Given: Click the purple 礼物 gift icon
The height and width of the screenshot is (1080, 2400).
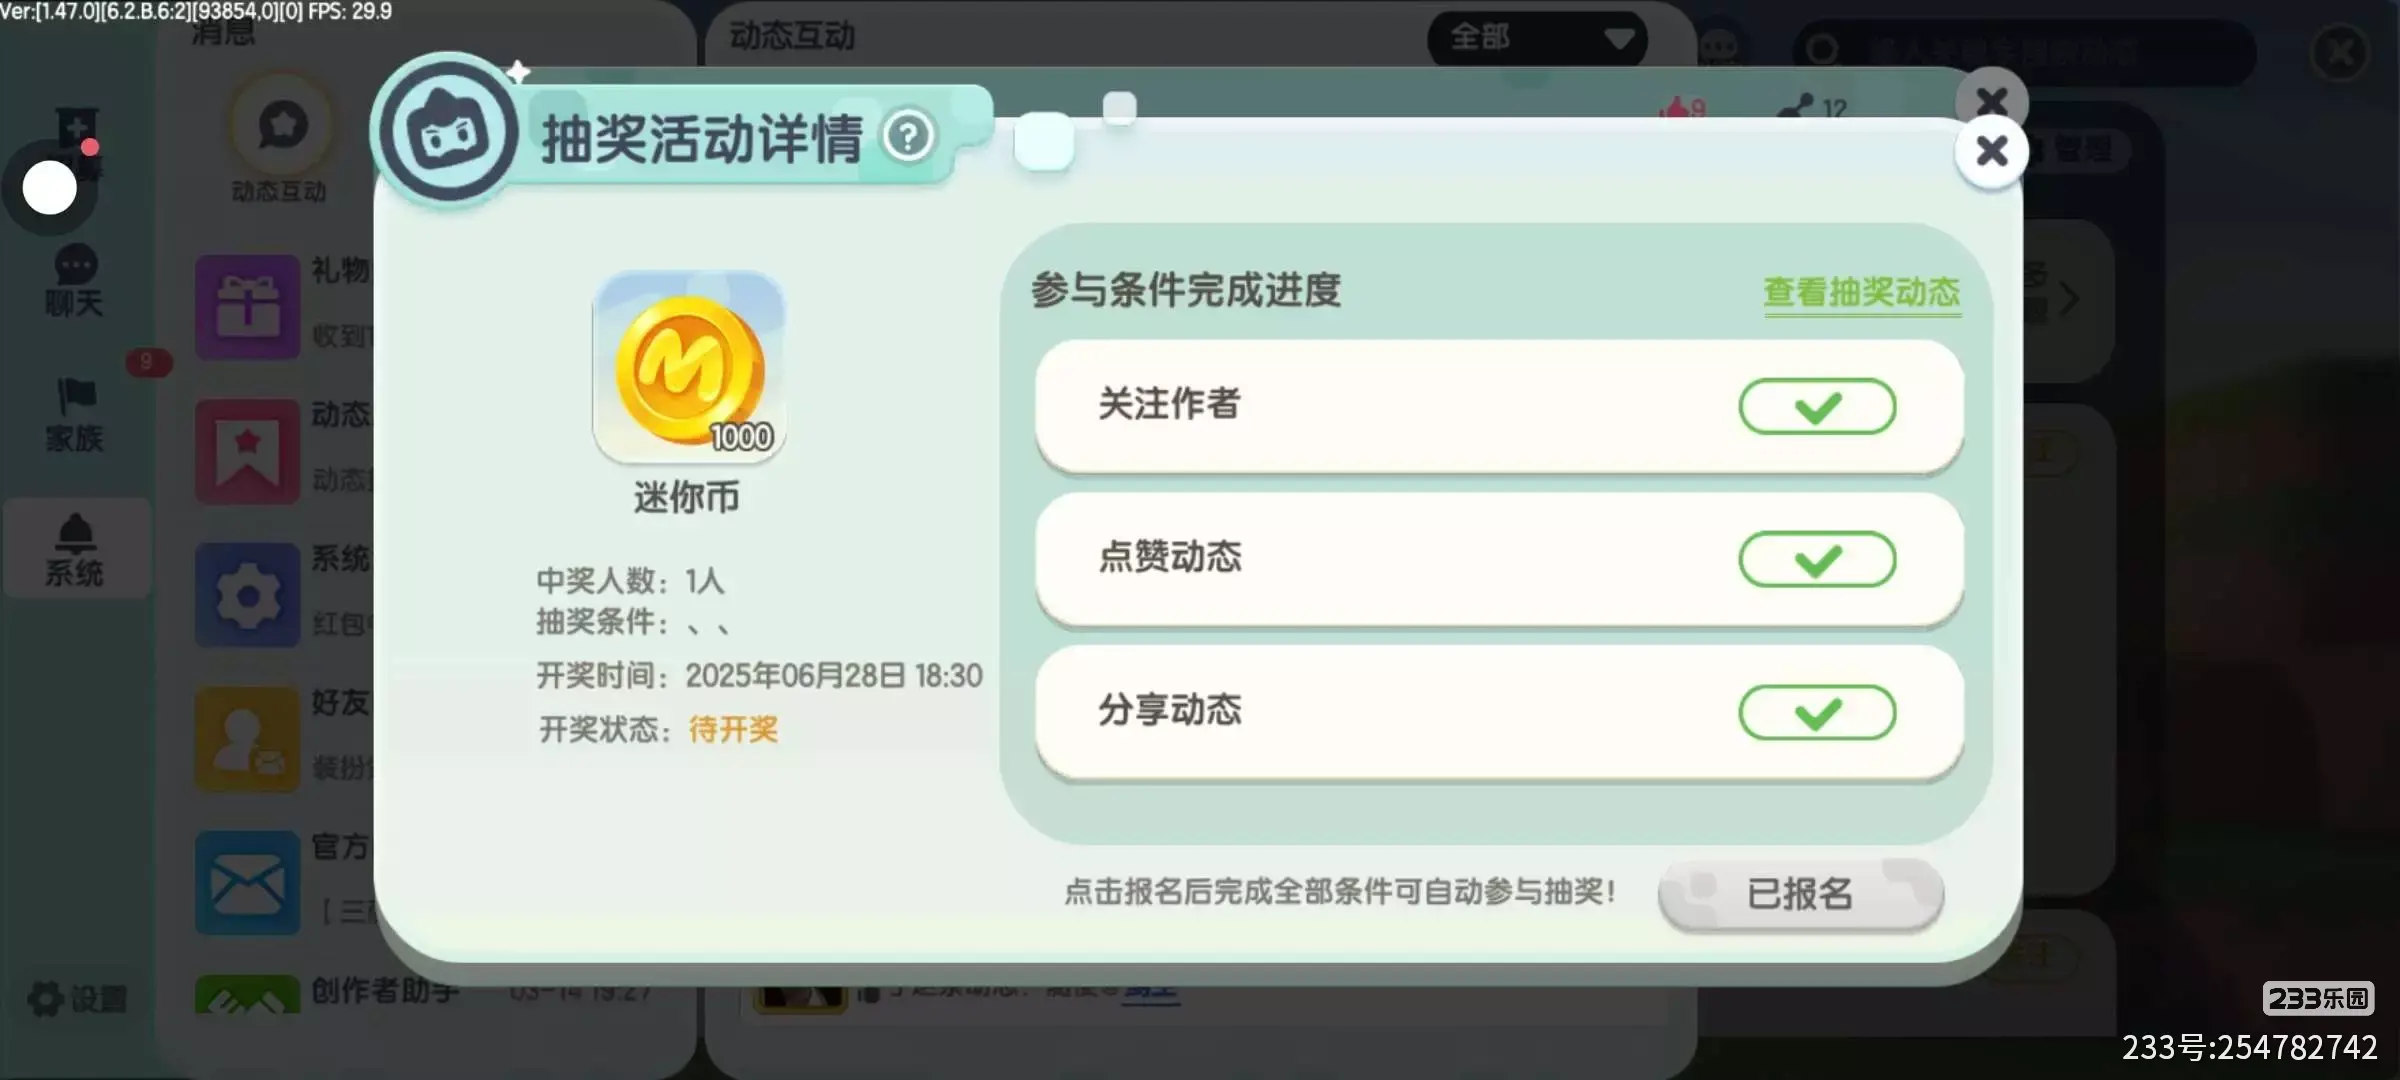Looking at the screenshot, I should point(248,307).
